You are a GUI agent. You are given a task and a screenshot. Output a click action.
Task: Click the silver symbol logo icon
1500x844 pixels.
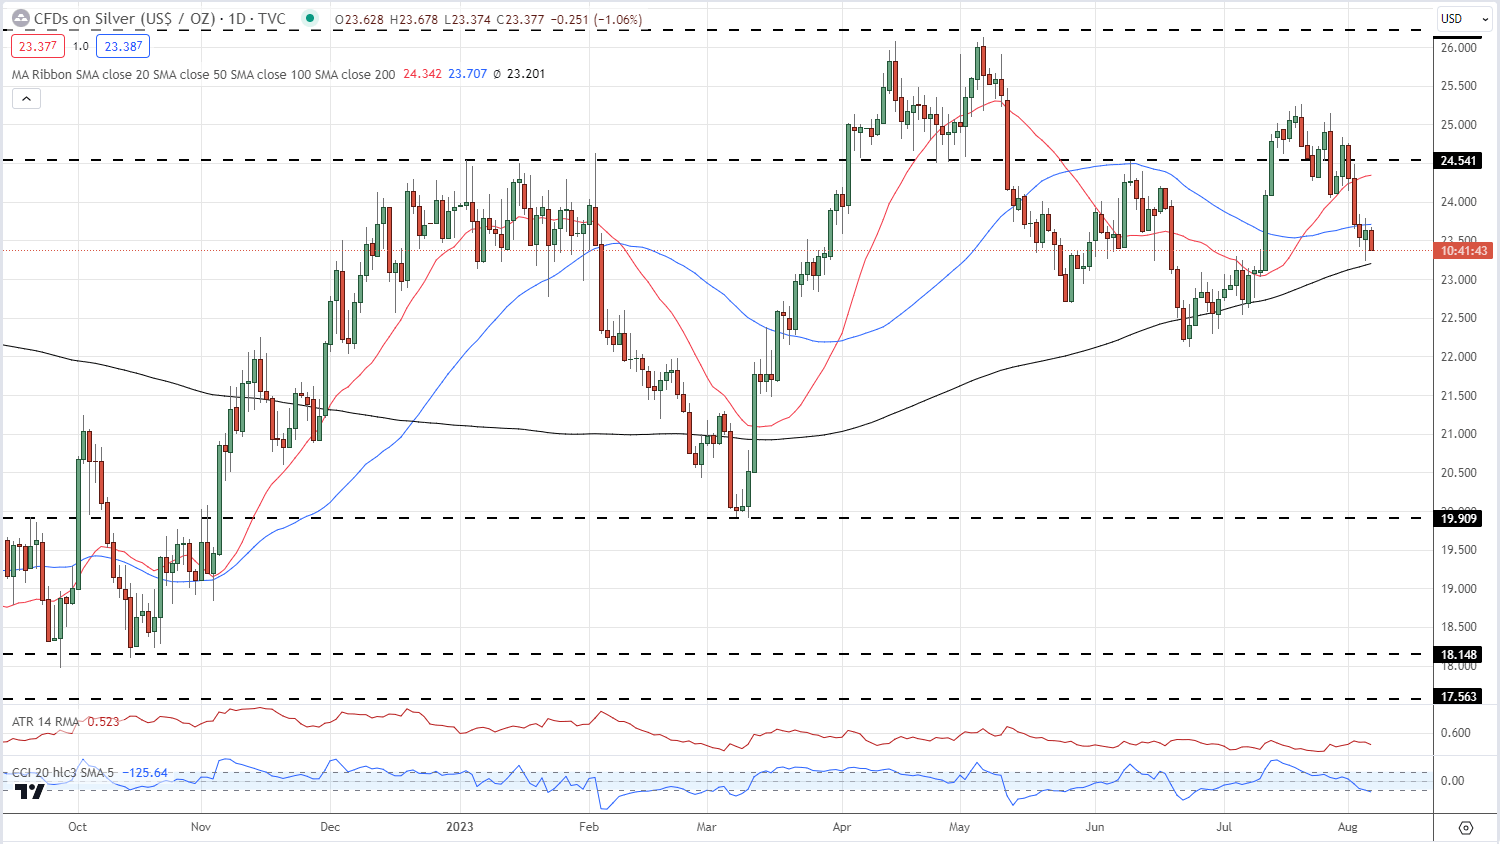click(x=21, y=18)
